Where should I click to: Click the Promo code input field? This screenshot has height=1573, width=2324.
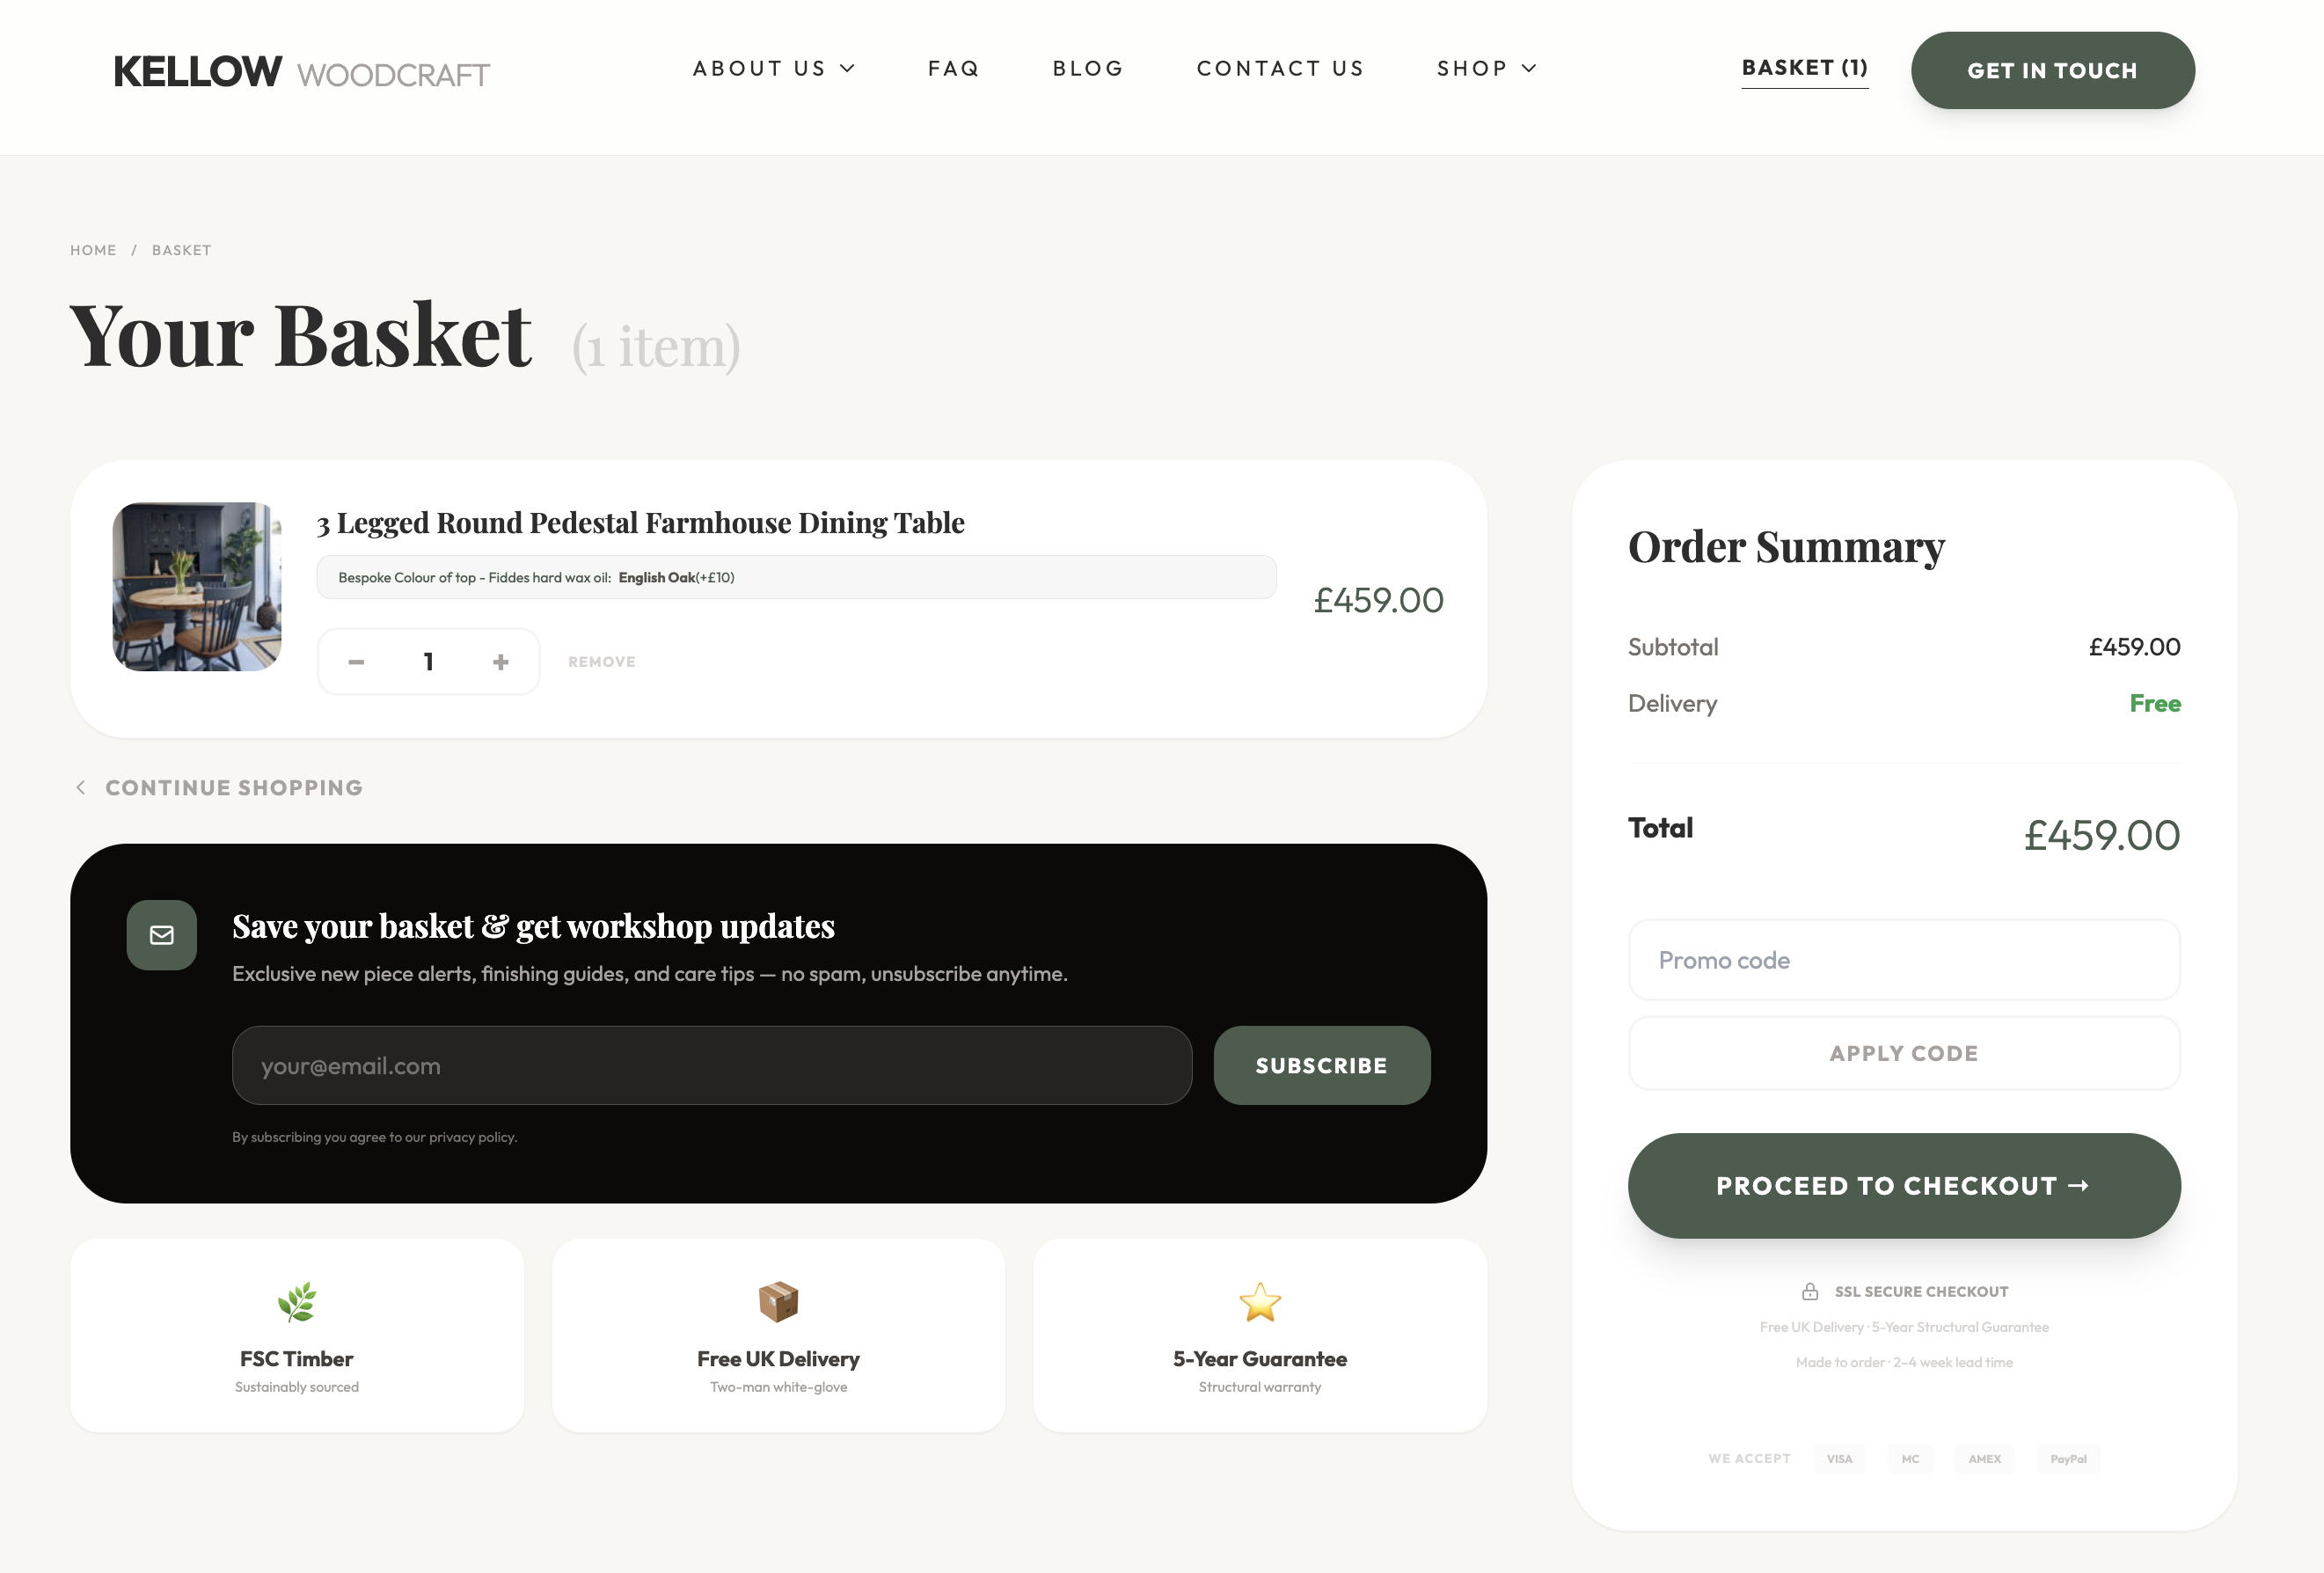(1904, 960)
